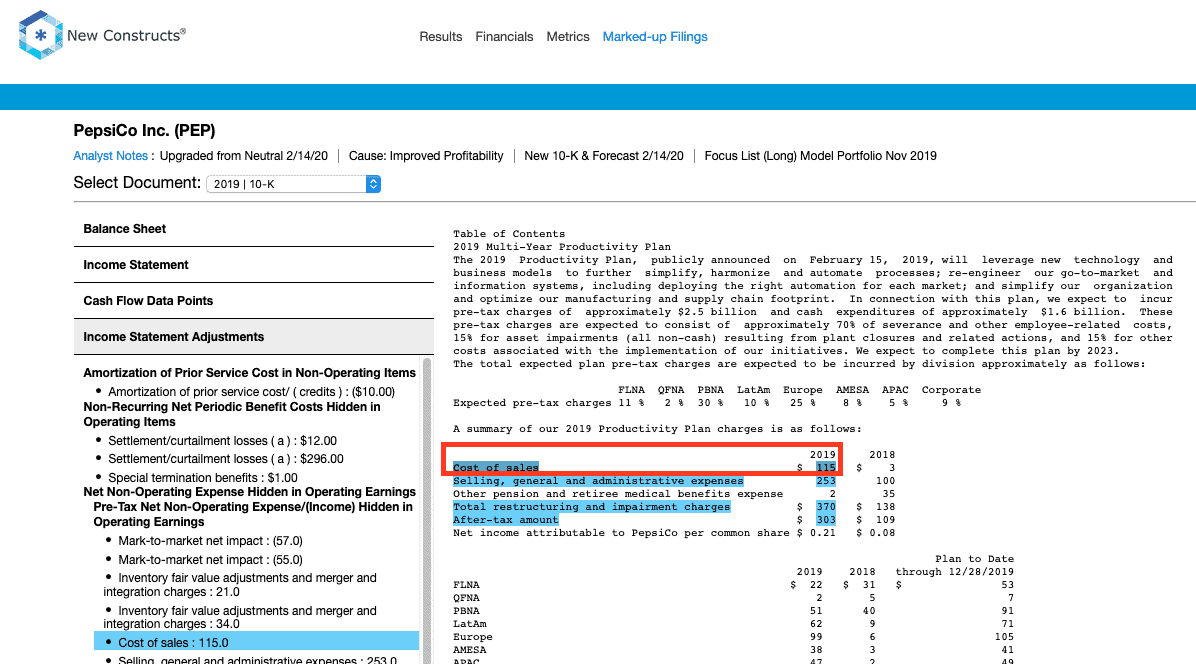Select the Marked-up Filings tab

coord(655,37)
